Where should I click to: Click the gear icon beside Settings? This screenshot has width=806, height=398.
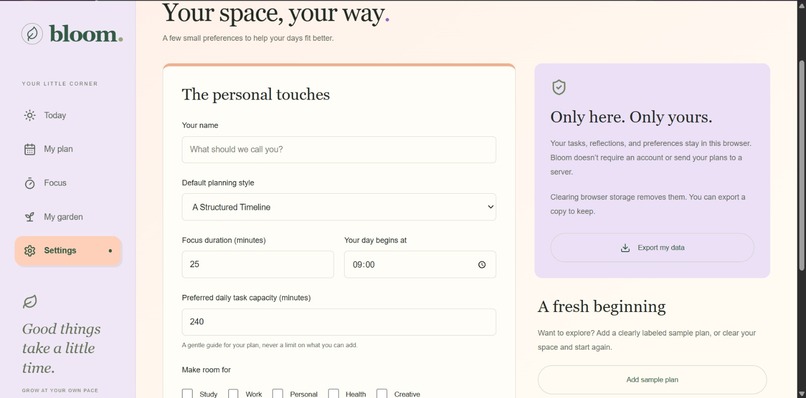[30, 251]
